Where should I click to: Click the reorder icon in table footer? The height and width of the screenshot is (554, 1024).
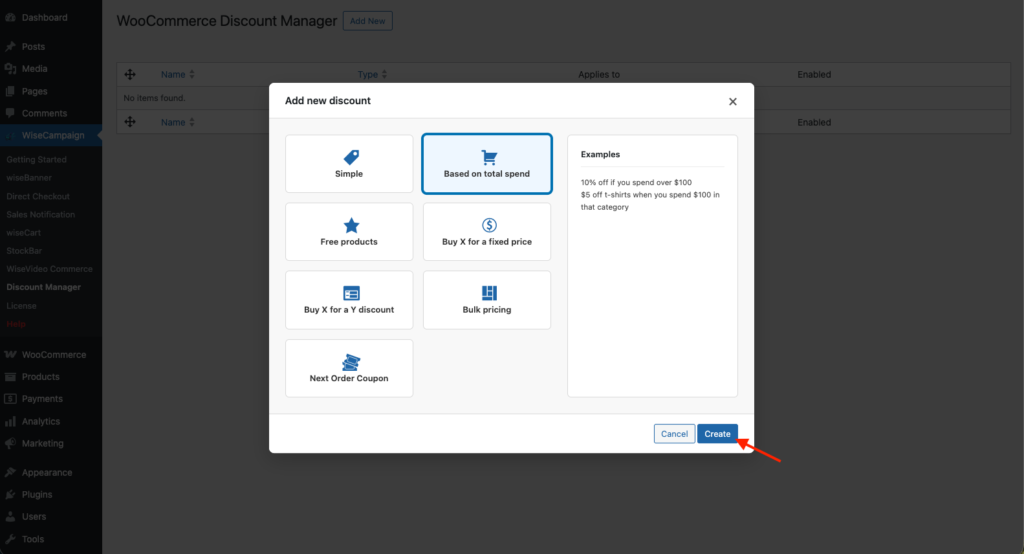coord(130,122)
